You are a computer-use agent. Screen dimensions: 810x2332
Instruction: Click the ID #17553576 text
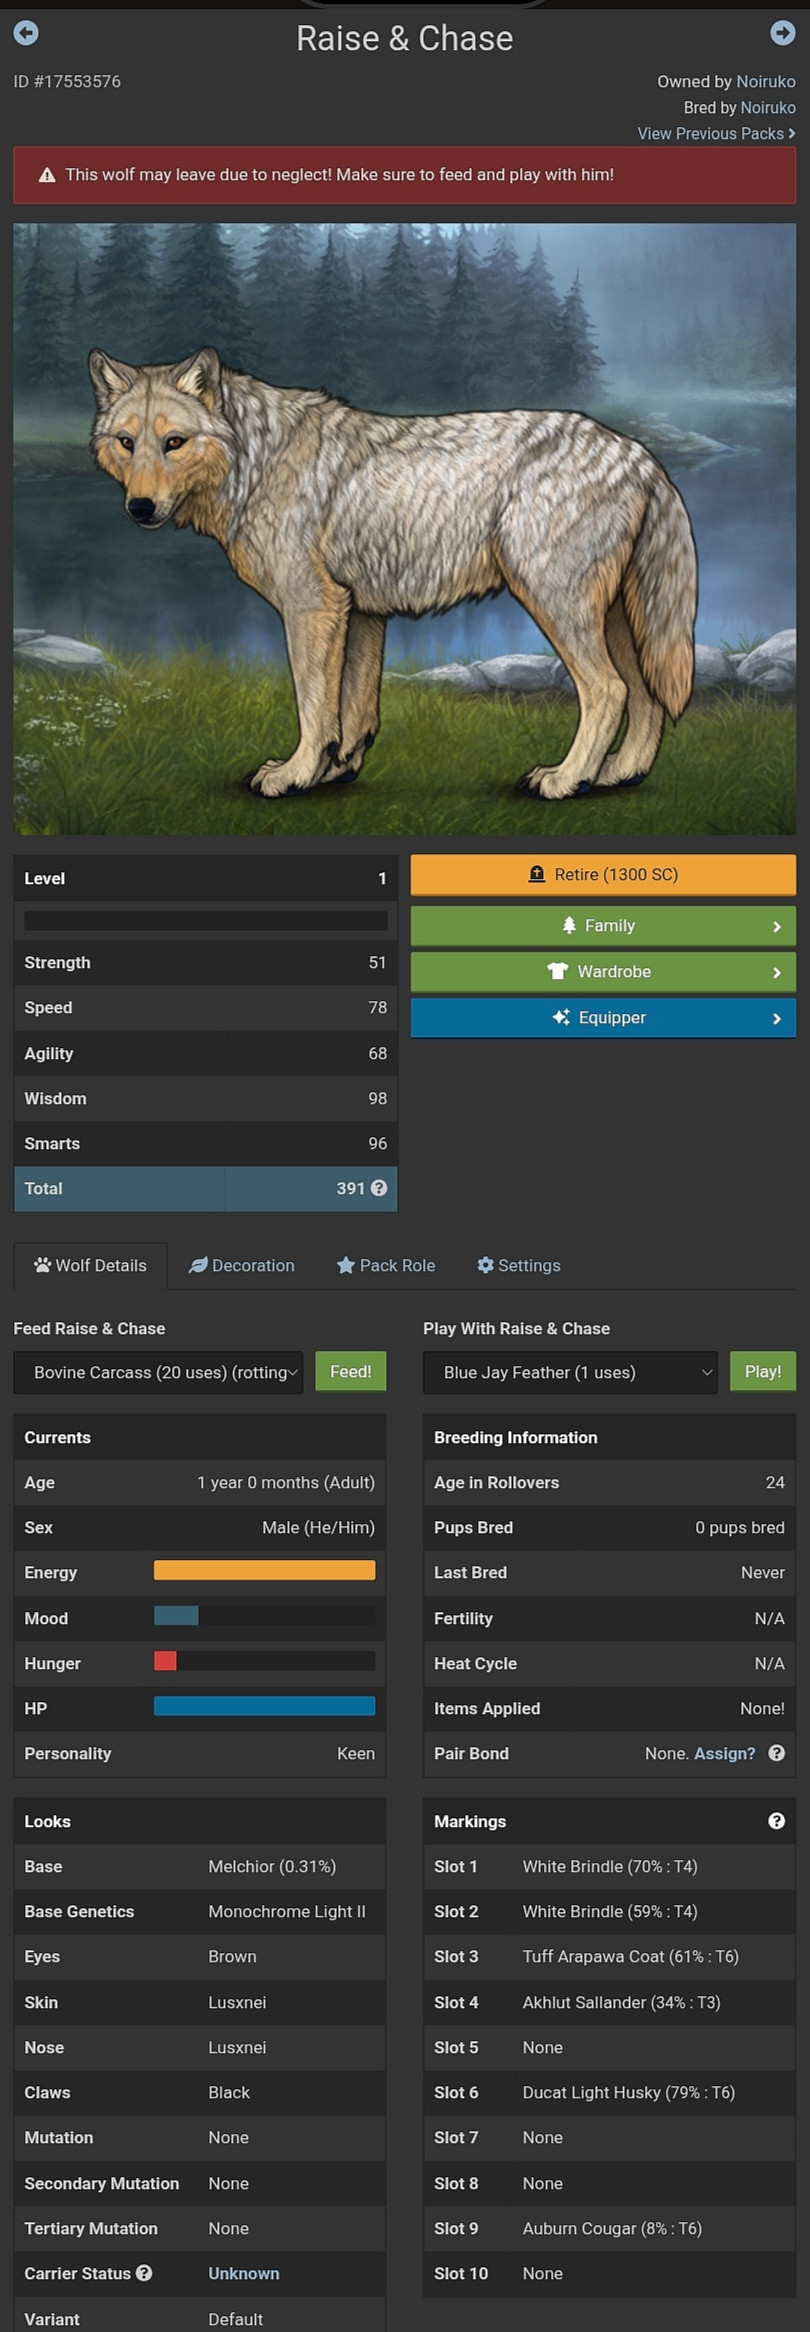click(67, 82)
